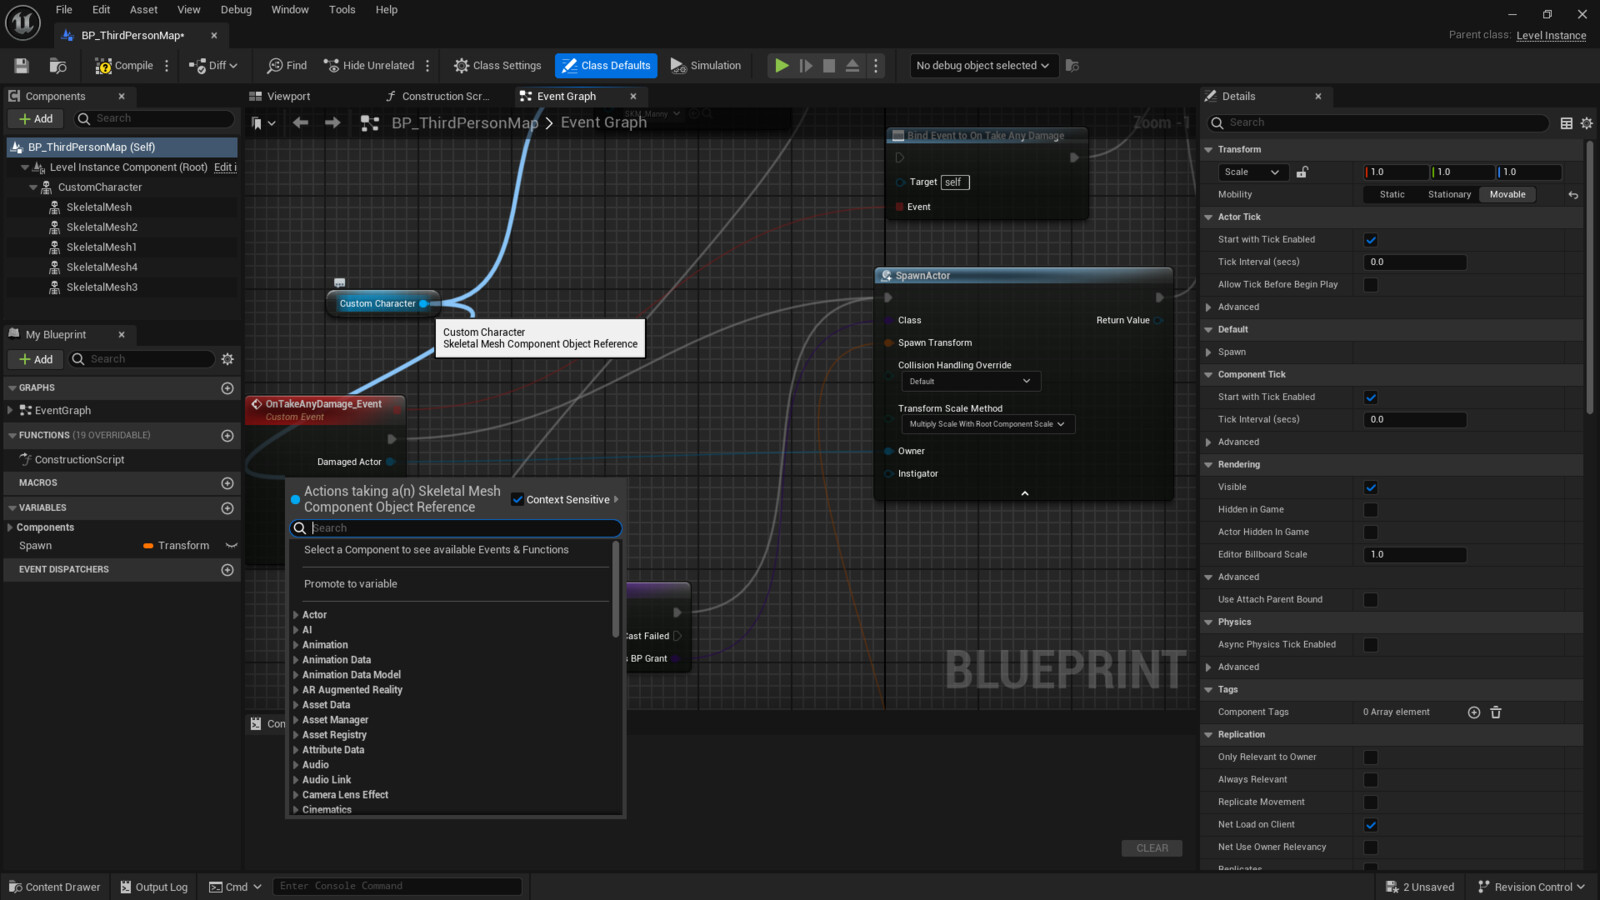Start Simulation mode

coord(706,66)
